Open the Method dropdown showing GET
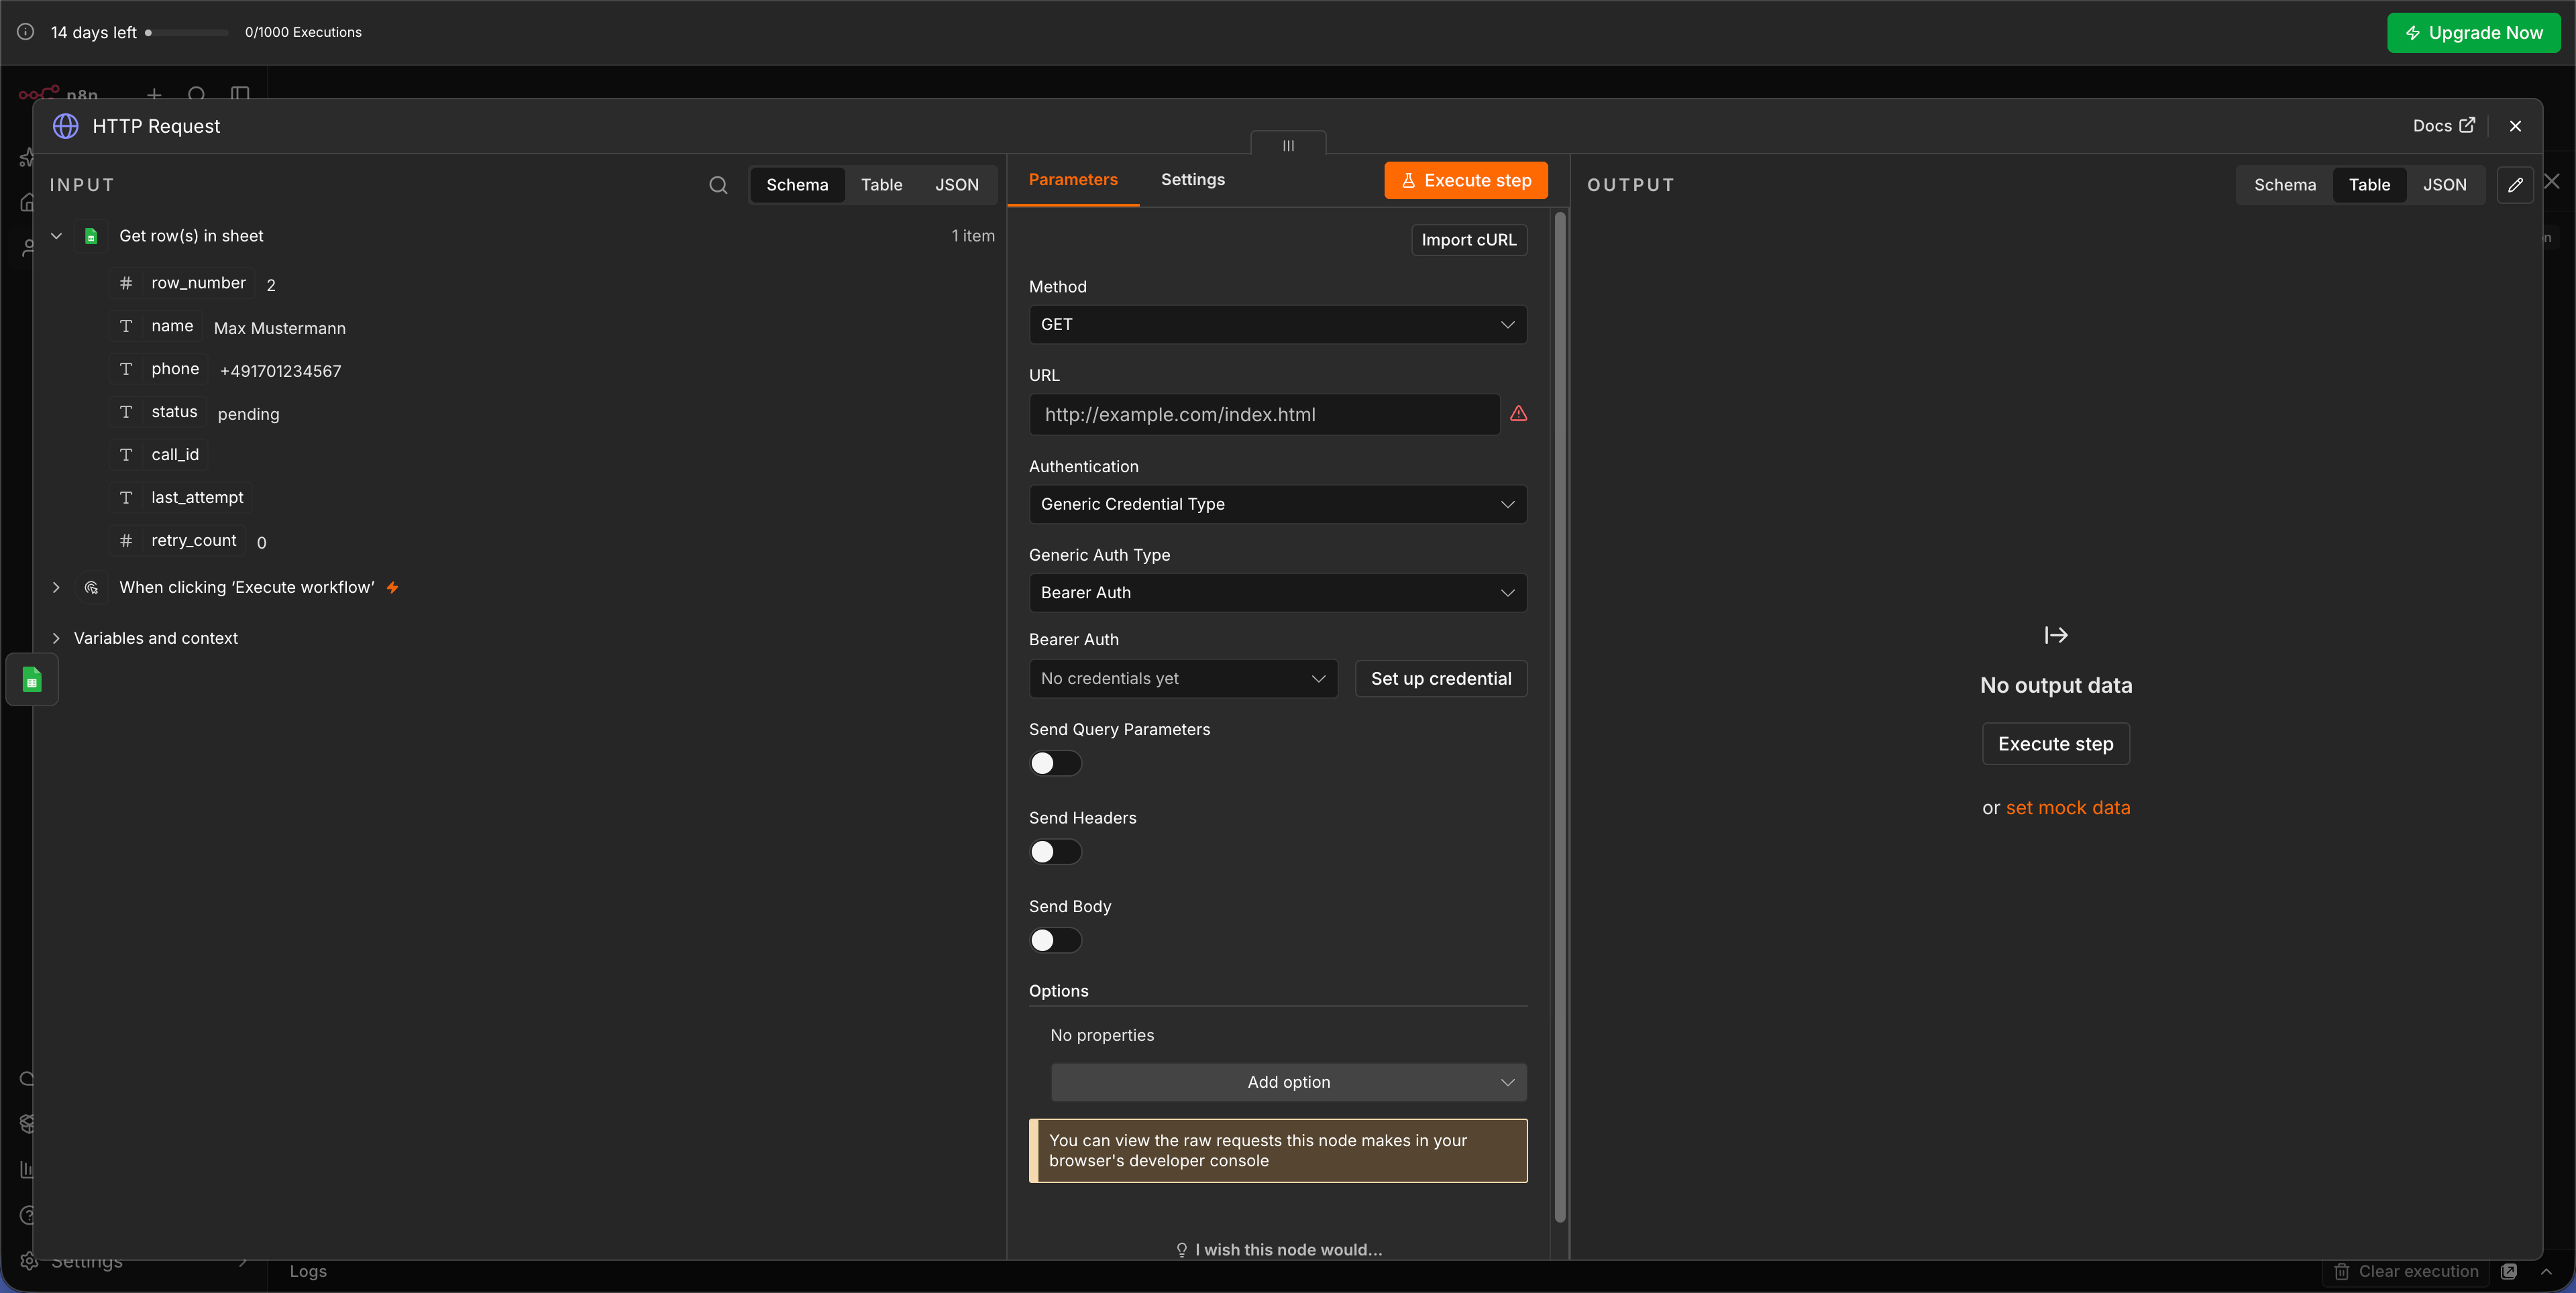Viewport: 2576px width, 1293px height. (1277, 325)
